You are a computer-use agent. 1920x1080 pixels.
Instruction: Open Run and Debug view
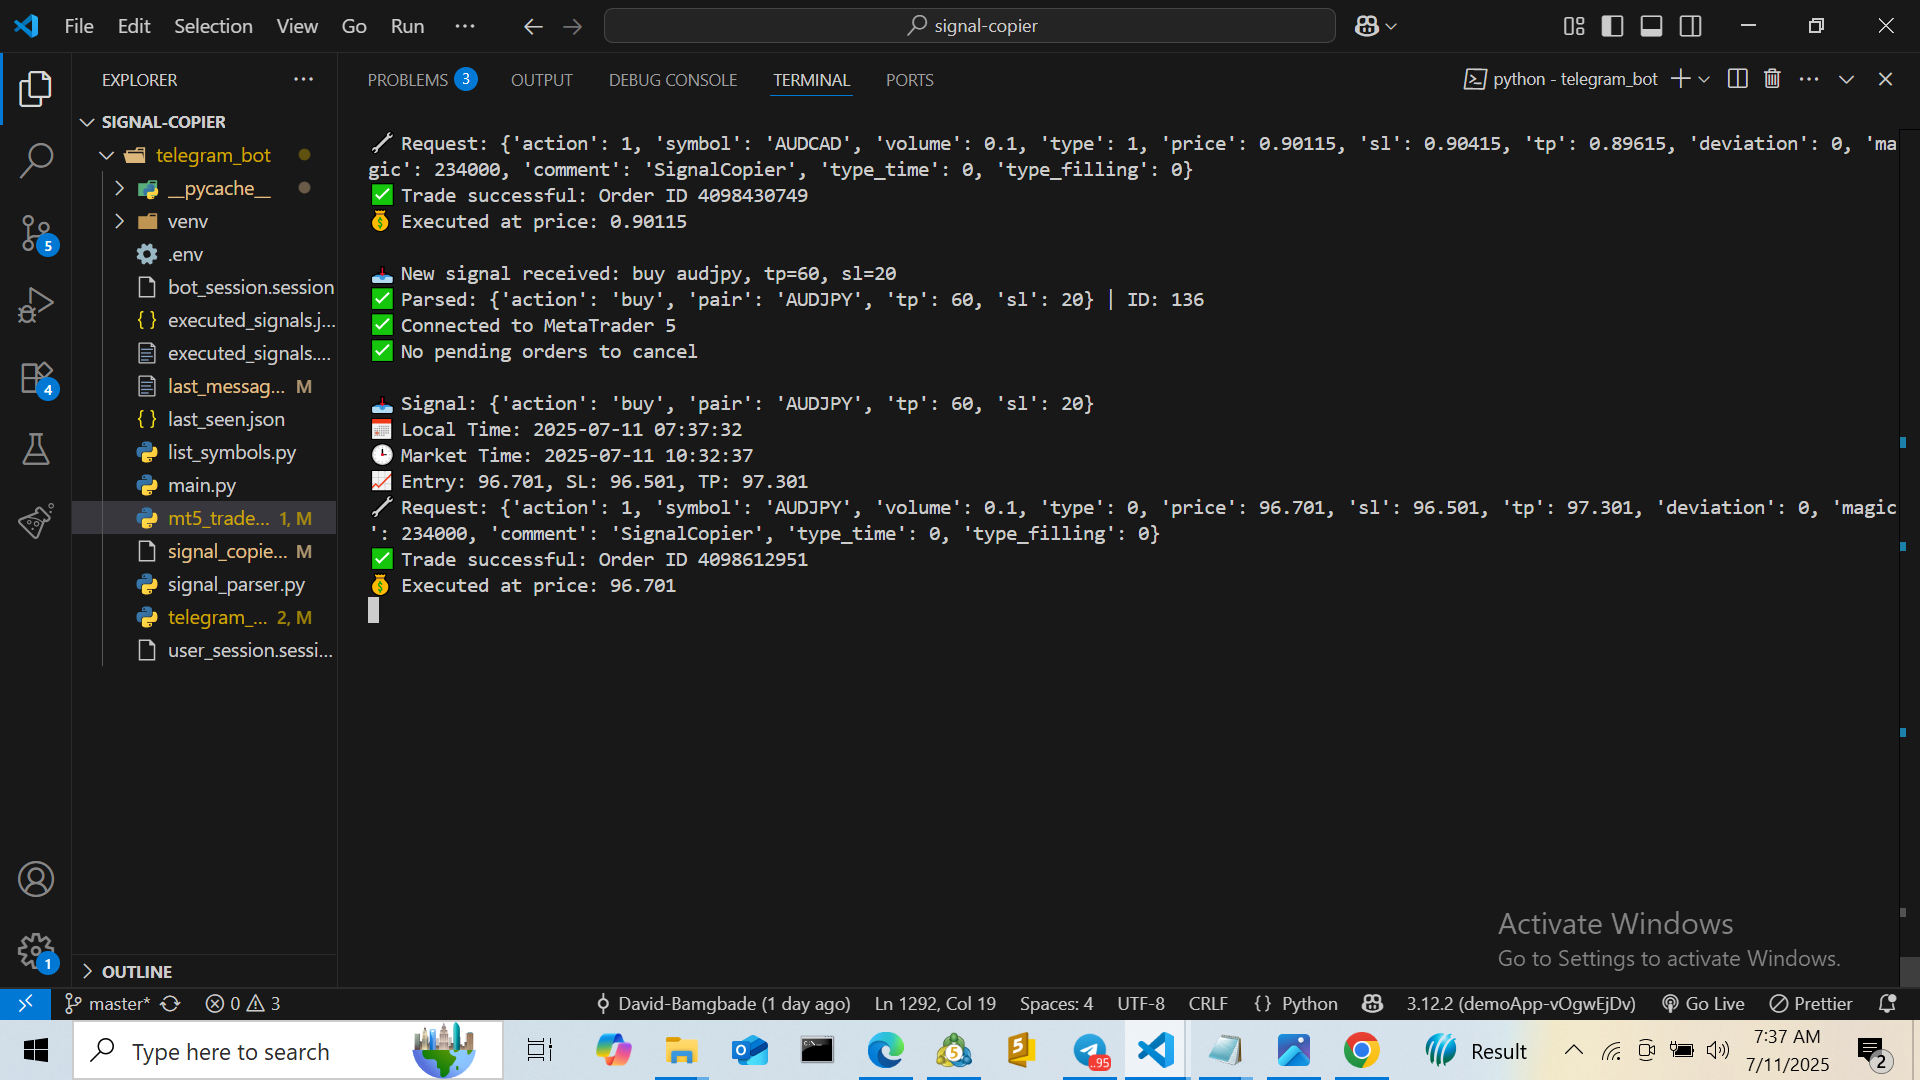[36, 305]
